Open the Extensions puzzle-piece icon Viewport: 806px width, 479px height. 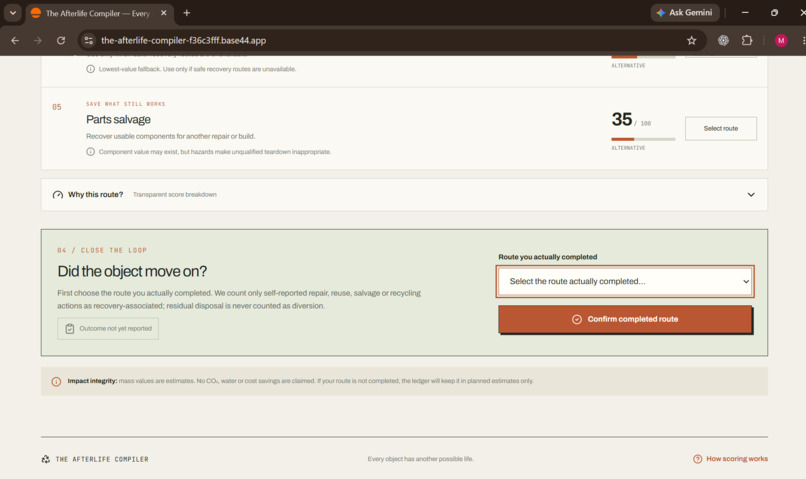pyautogui.click(x=747, y=40)
